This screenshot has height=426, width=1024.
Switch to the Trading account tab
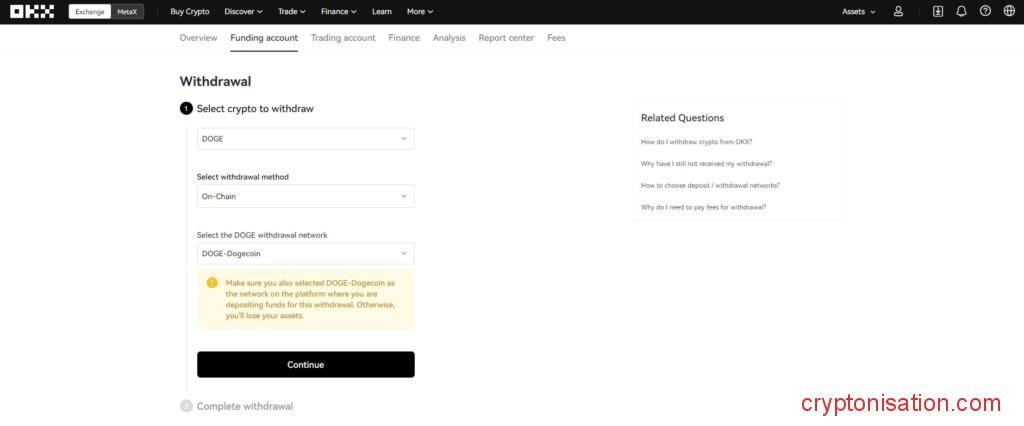click(343, 38)
